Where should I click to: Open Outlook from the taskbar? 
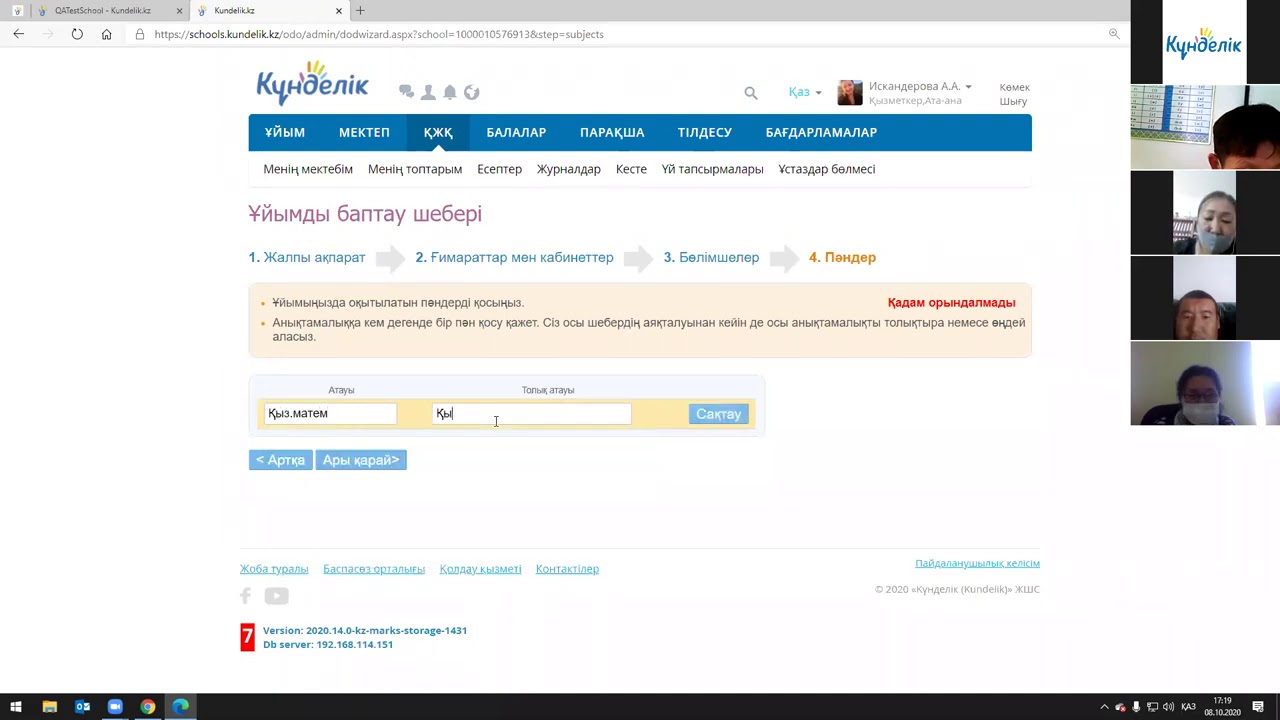83,707
